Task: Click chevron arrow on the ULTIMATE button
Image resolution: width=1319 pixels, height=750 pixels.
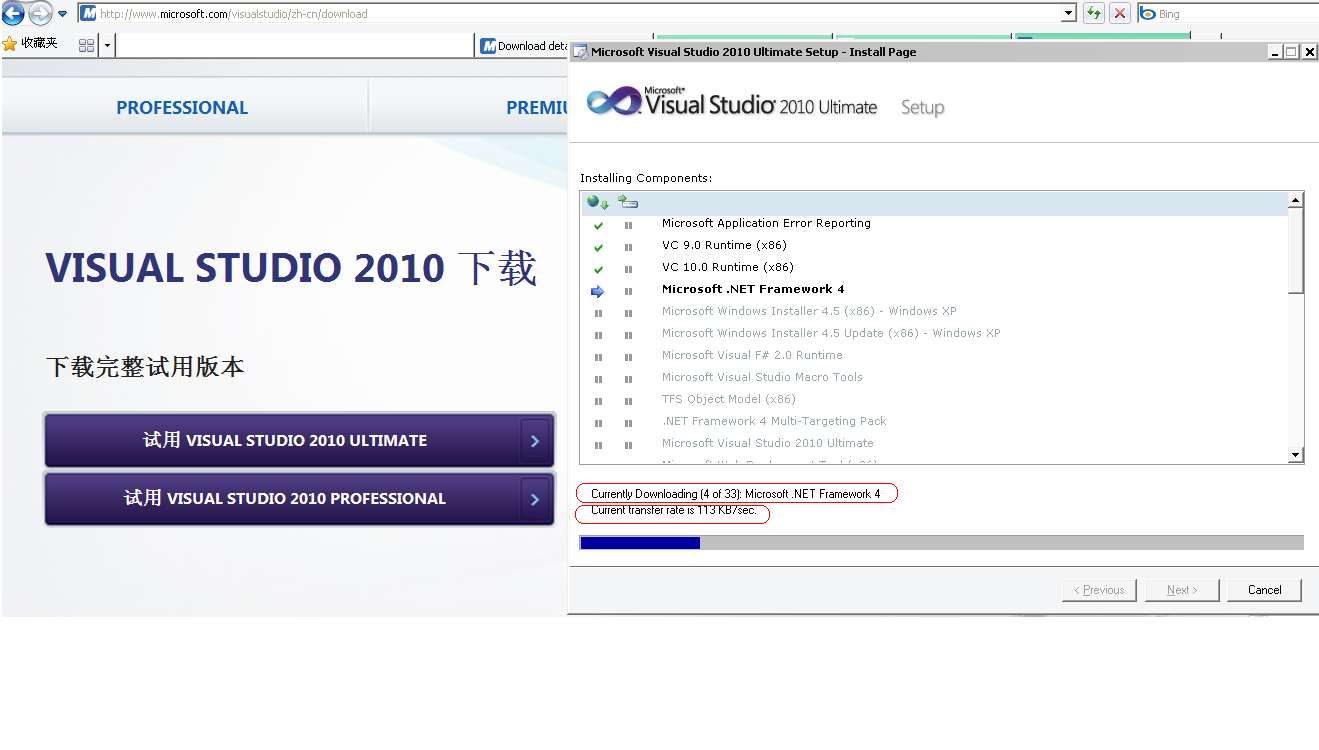Action: pyautogui.click(x=535, y=441)
